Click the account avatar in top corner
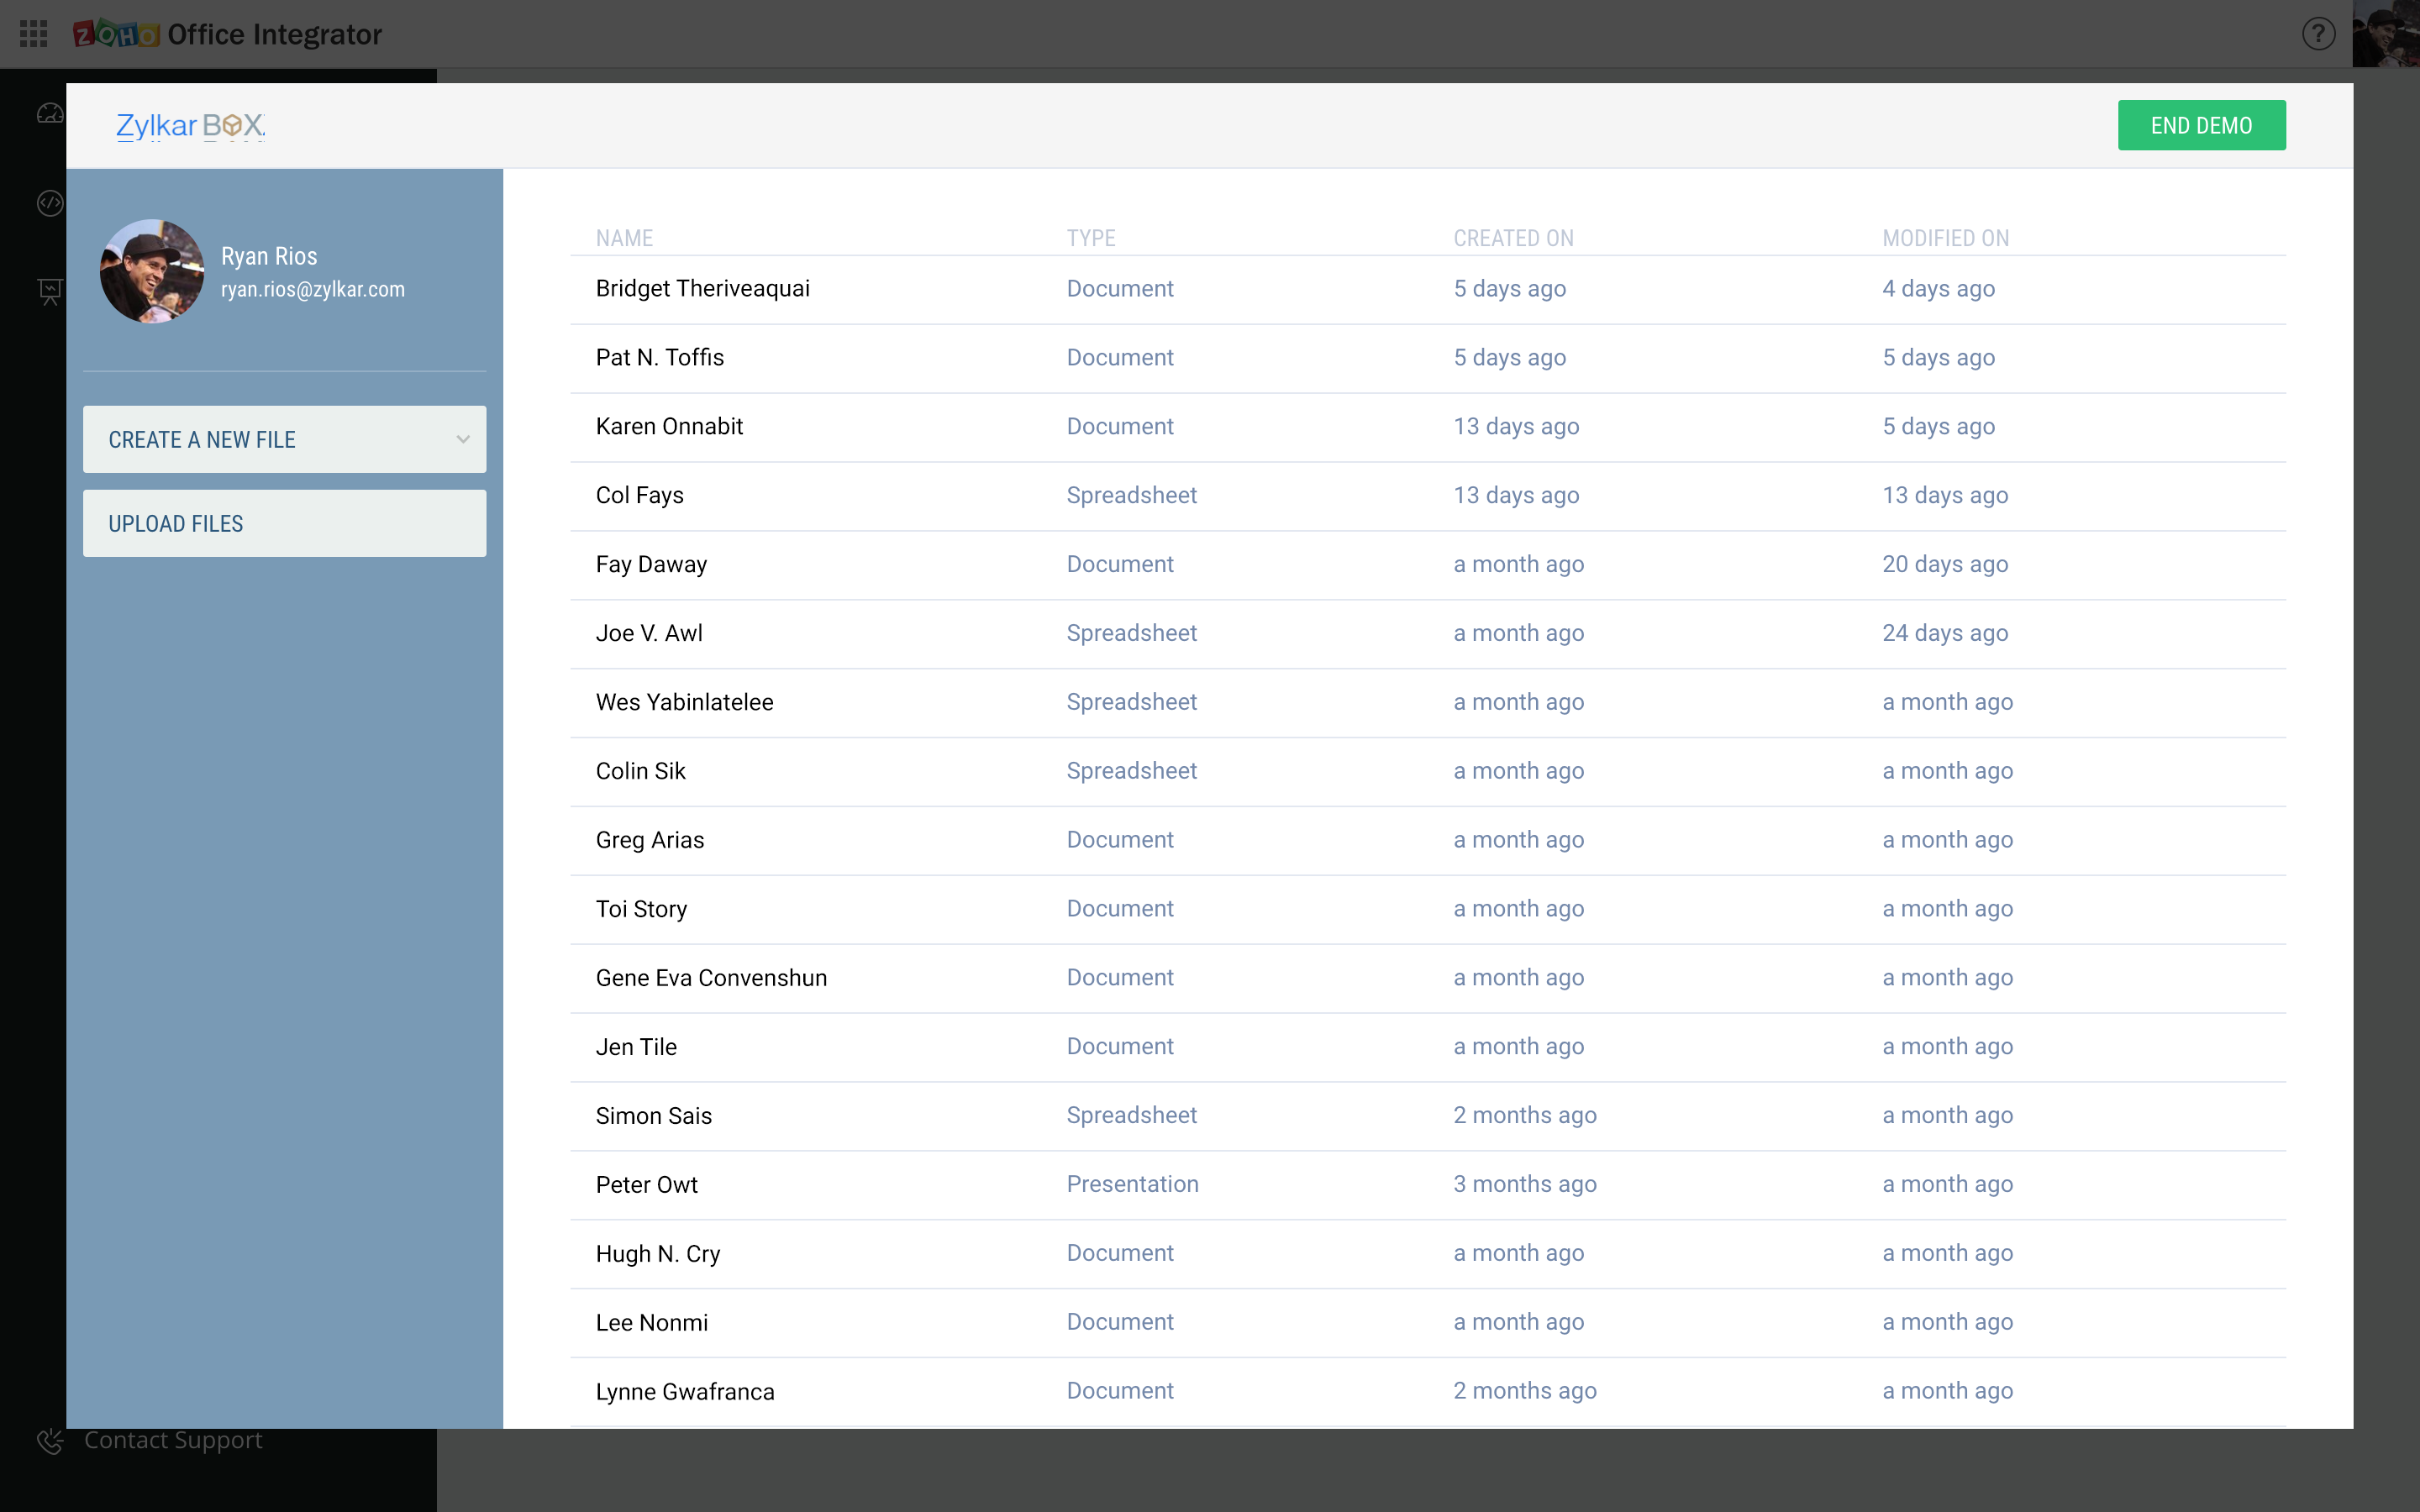This screenshot has width=2420, height=1512. (2388, 34)
